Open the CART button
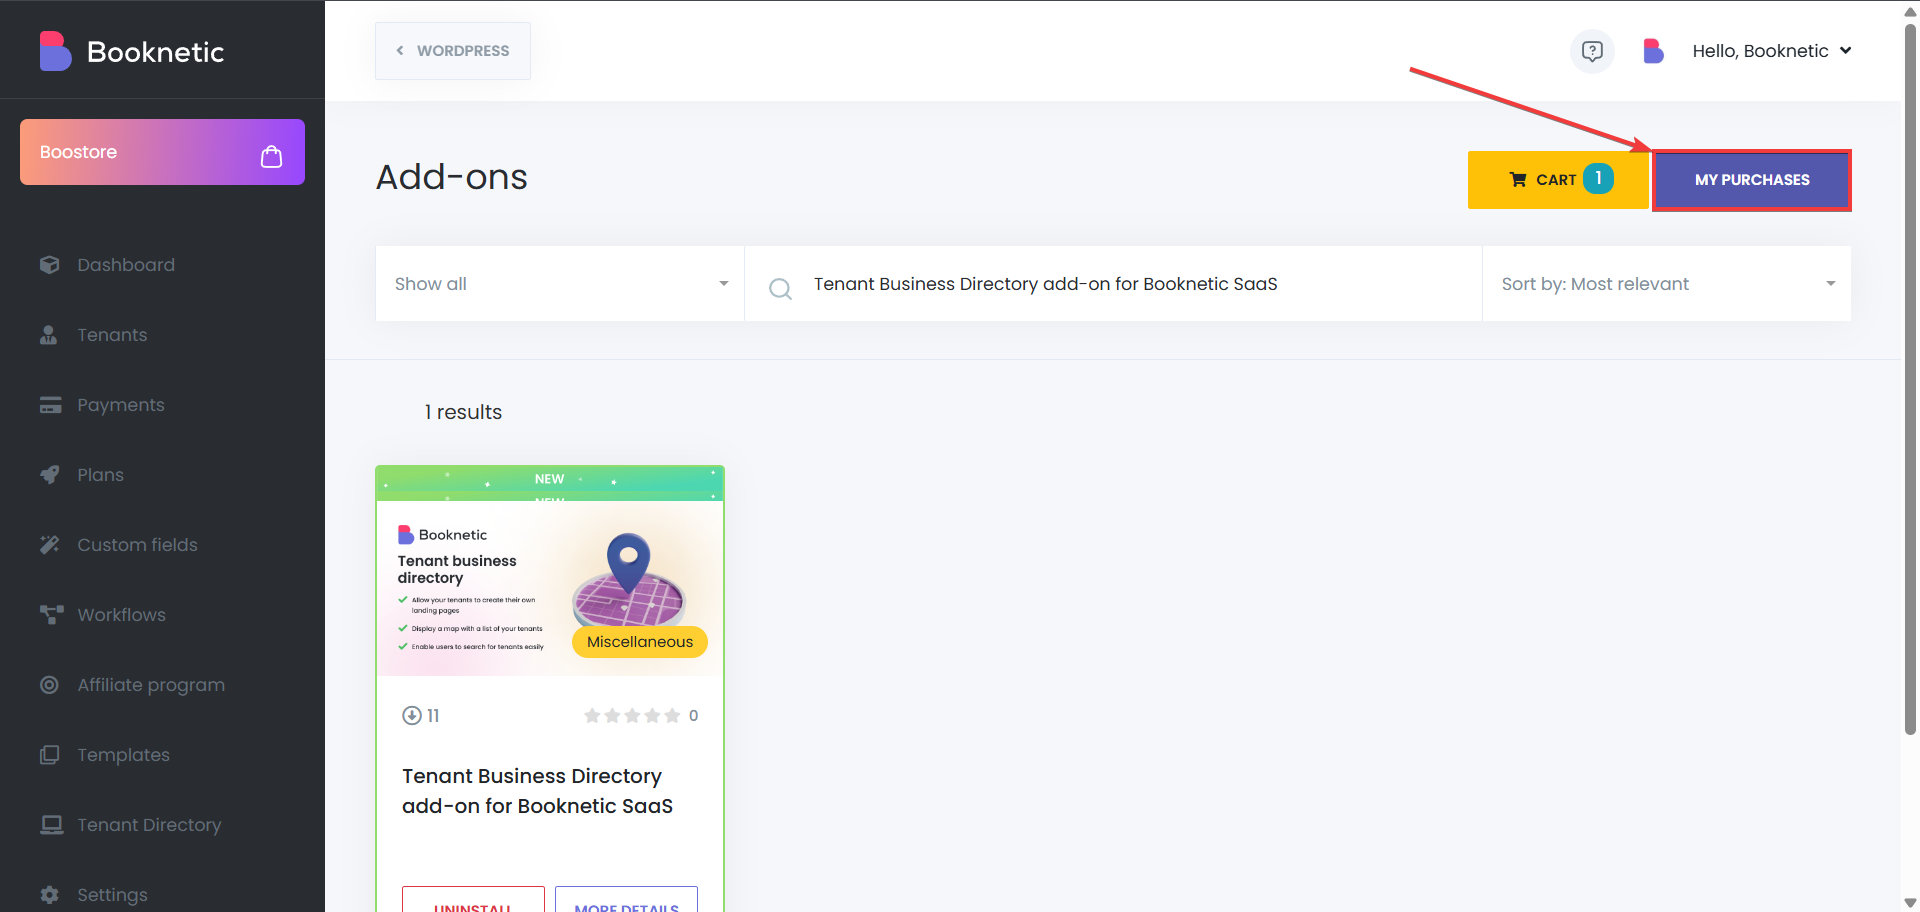 1558,180
